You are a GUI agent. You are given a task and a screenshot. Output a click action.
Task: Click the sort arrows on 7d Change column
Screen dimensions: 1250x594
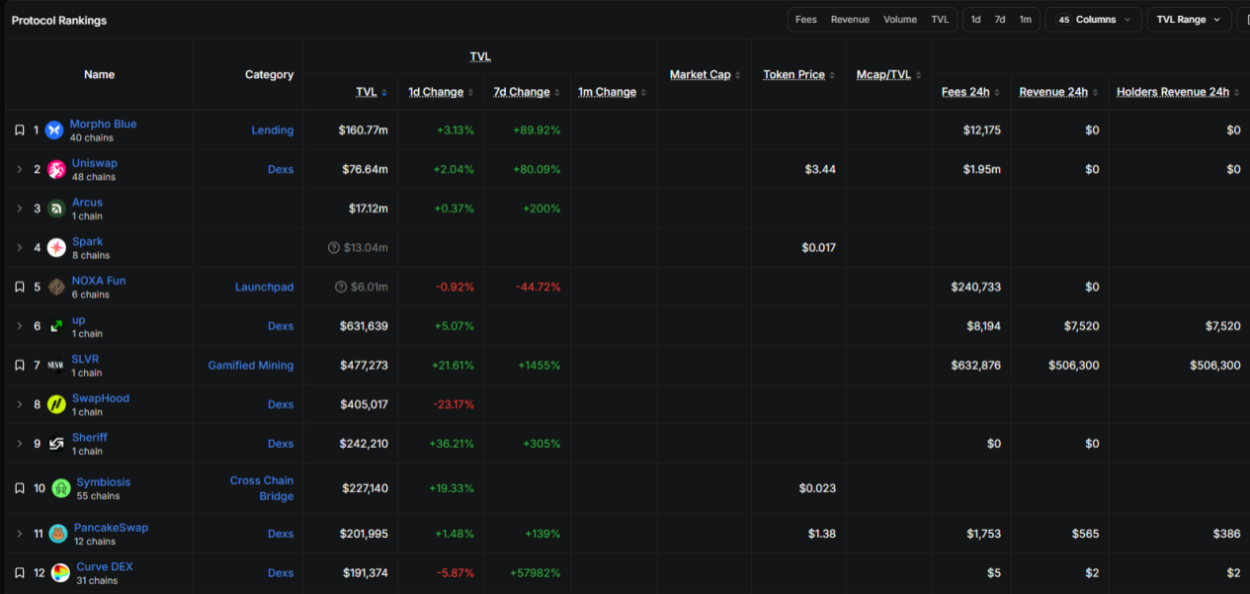click(558, 93)
